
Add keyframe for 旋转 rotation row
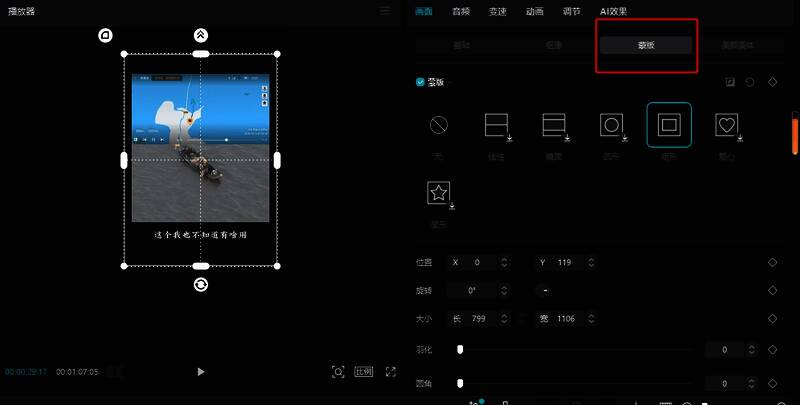click(772, 290)
